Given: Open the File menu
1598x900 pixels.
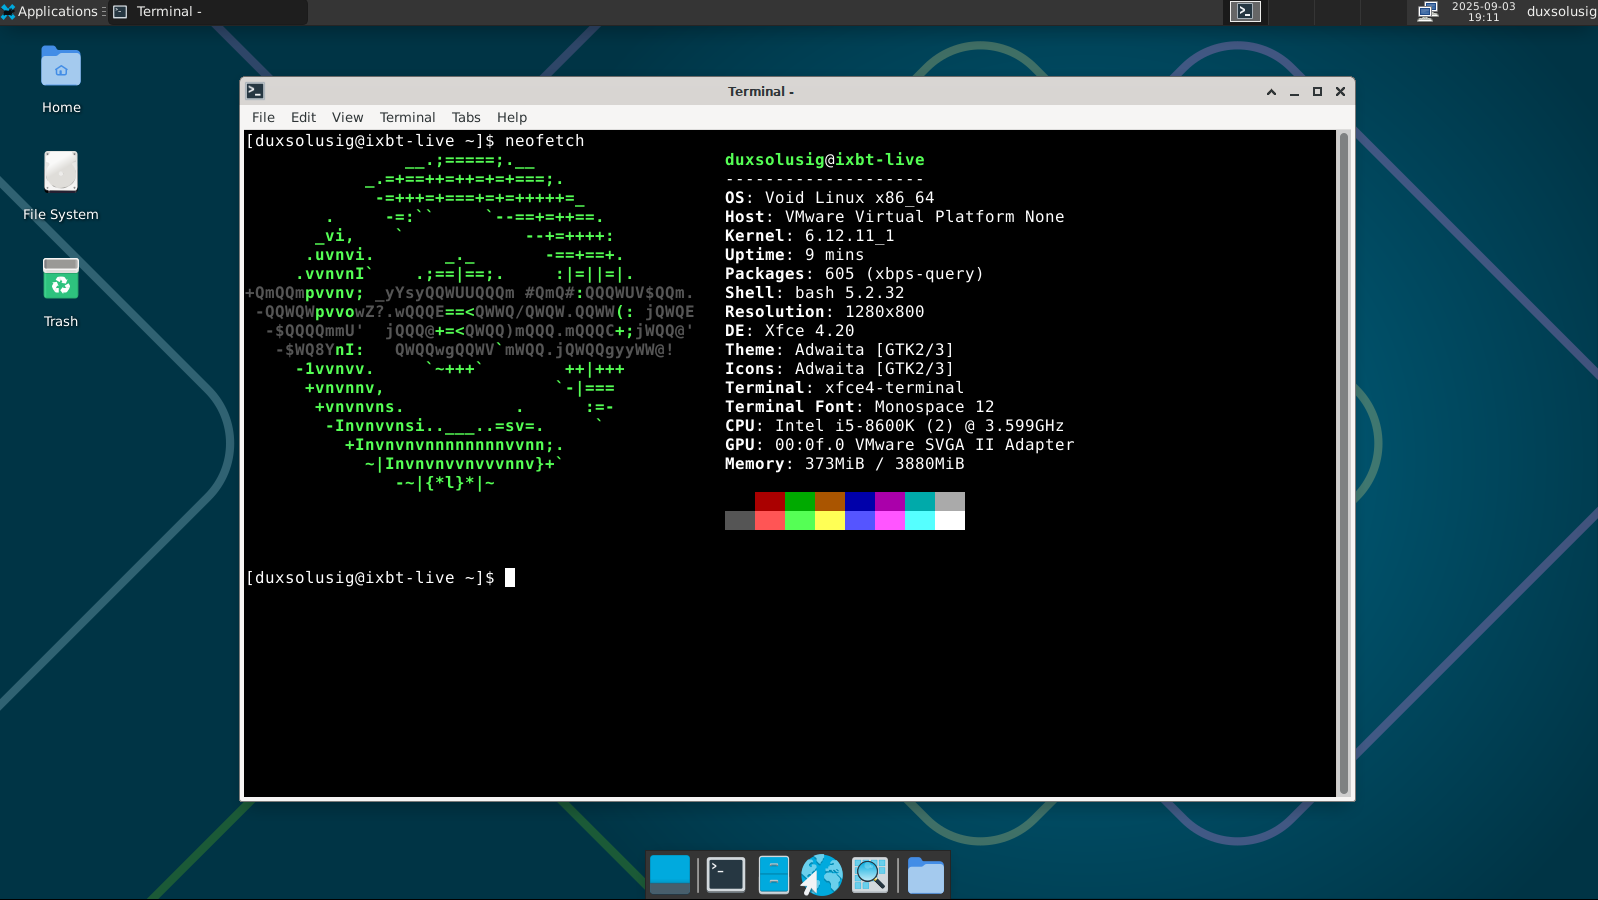Looking at the screenshot, I should point(263,117).
